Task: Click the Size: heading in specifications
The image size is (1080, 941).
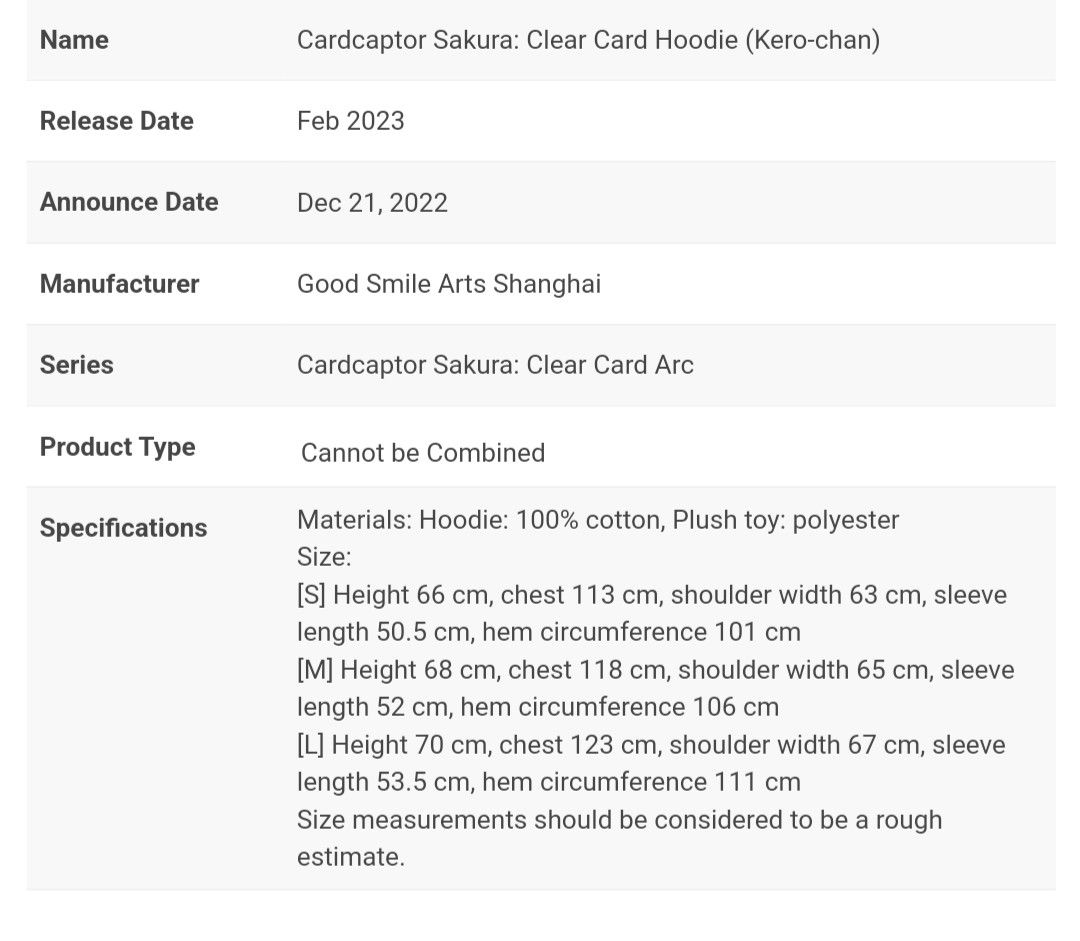Action: click(x=324, y=557)
